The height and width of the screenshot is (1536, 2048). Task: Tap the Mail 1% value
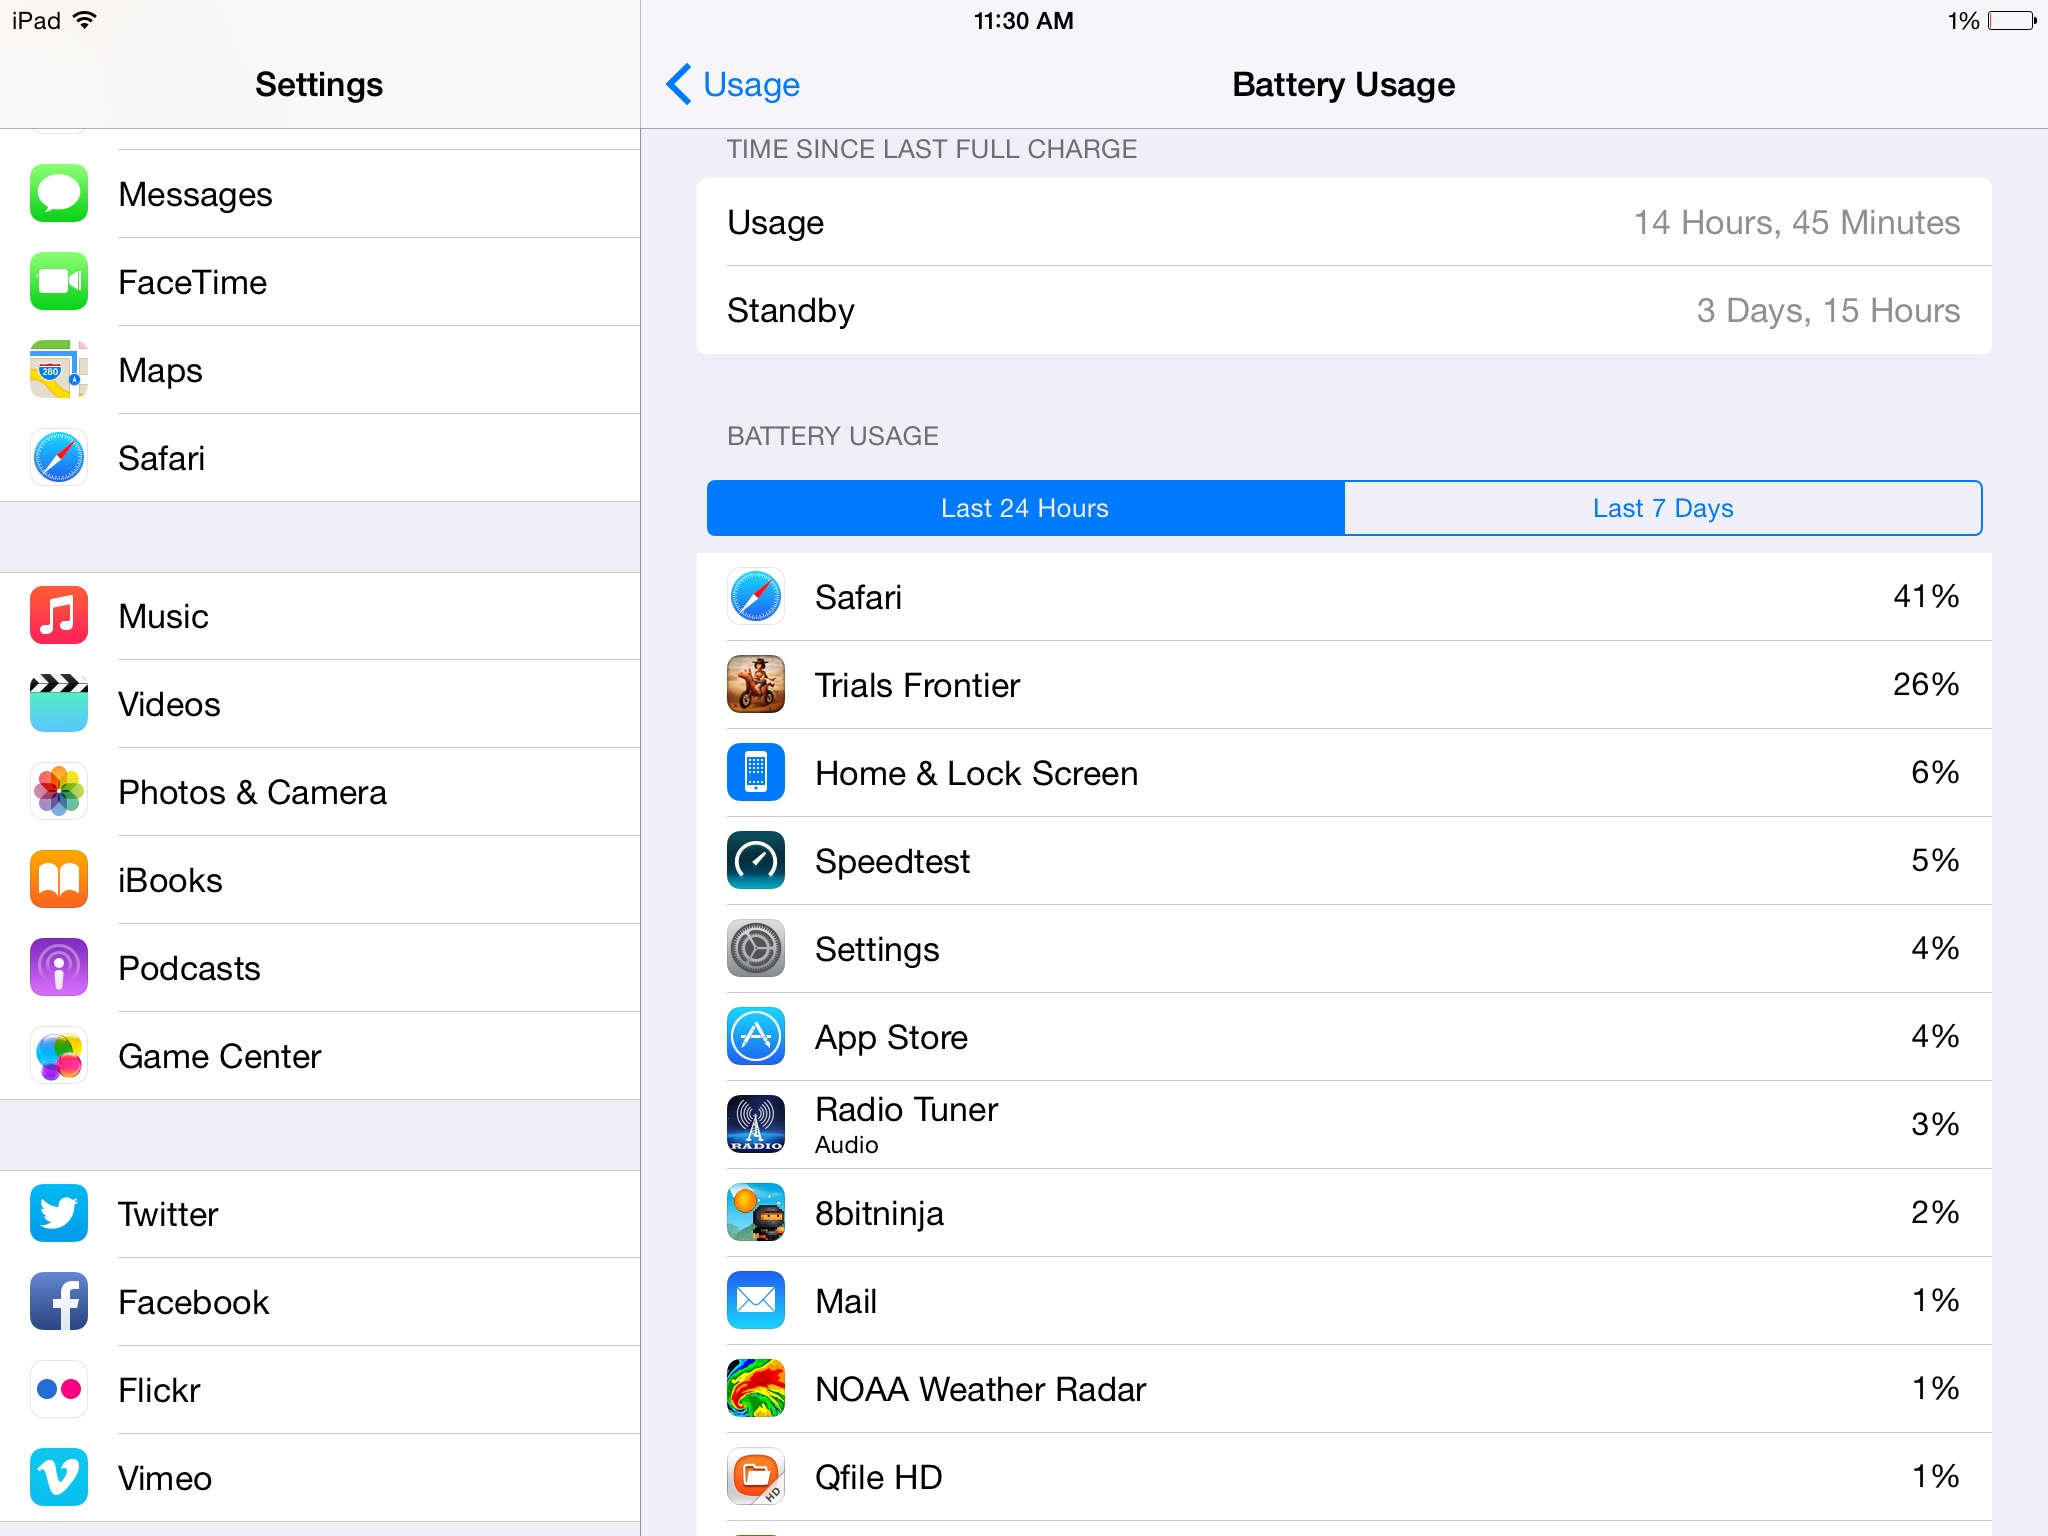[1936, 1301]
